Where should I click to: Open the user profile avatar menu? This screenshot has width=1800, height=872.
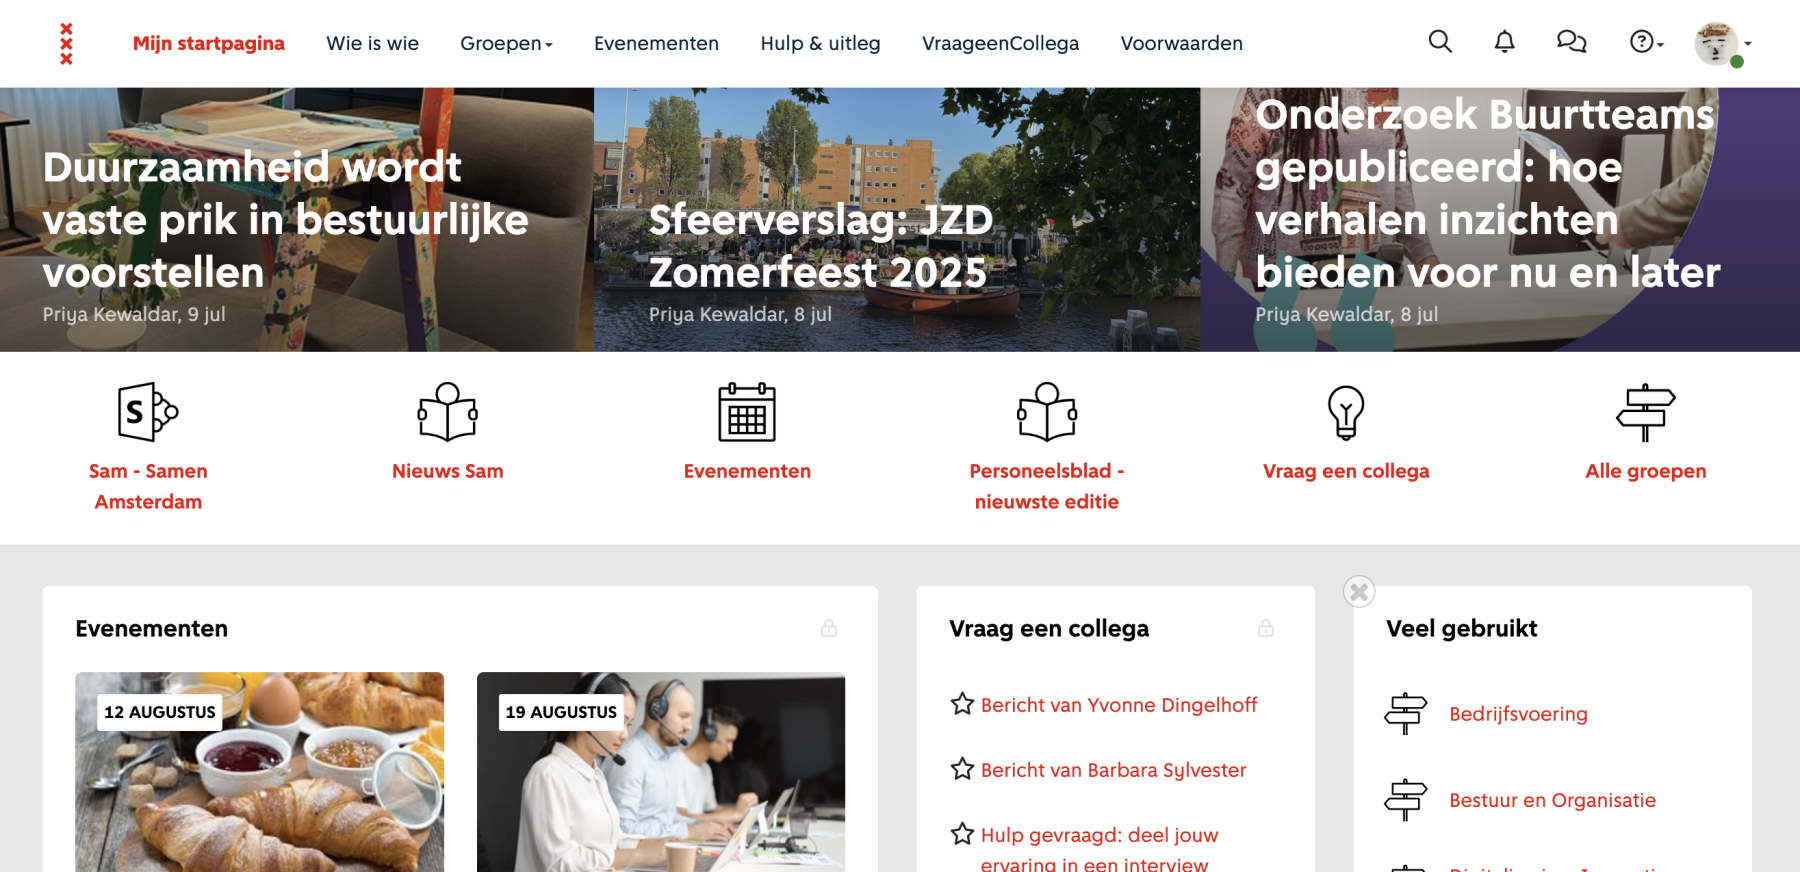pyautogui.click(x=1722, y=44)
